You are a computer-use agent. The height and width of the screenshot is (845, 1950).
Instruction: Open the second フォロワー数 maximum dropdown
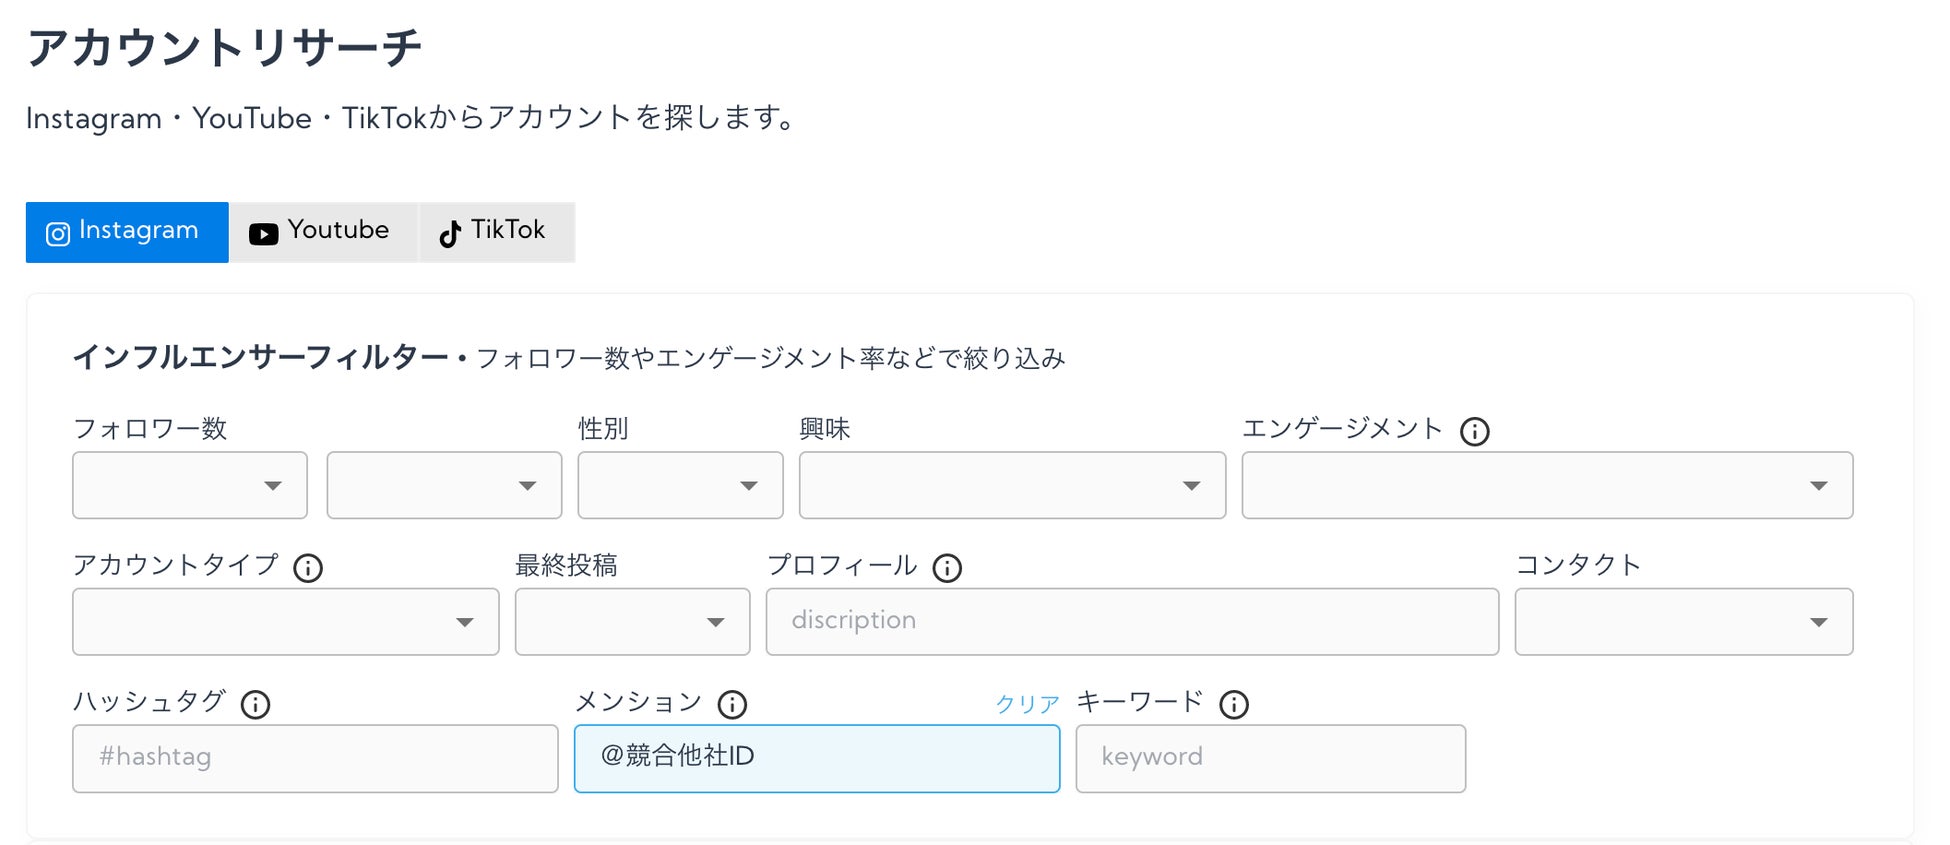444,485
